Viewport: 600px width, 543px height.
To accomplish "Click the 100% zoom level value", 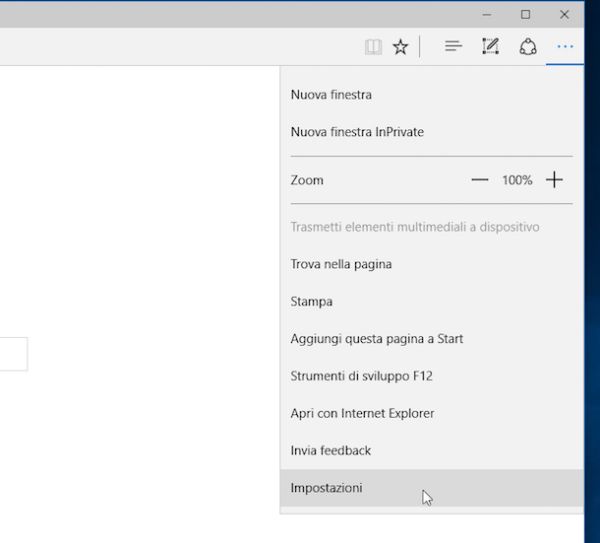I will coord(517,180).
